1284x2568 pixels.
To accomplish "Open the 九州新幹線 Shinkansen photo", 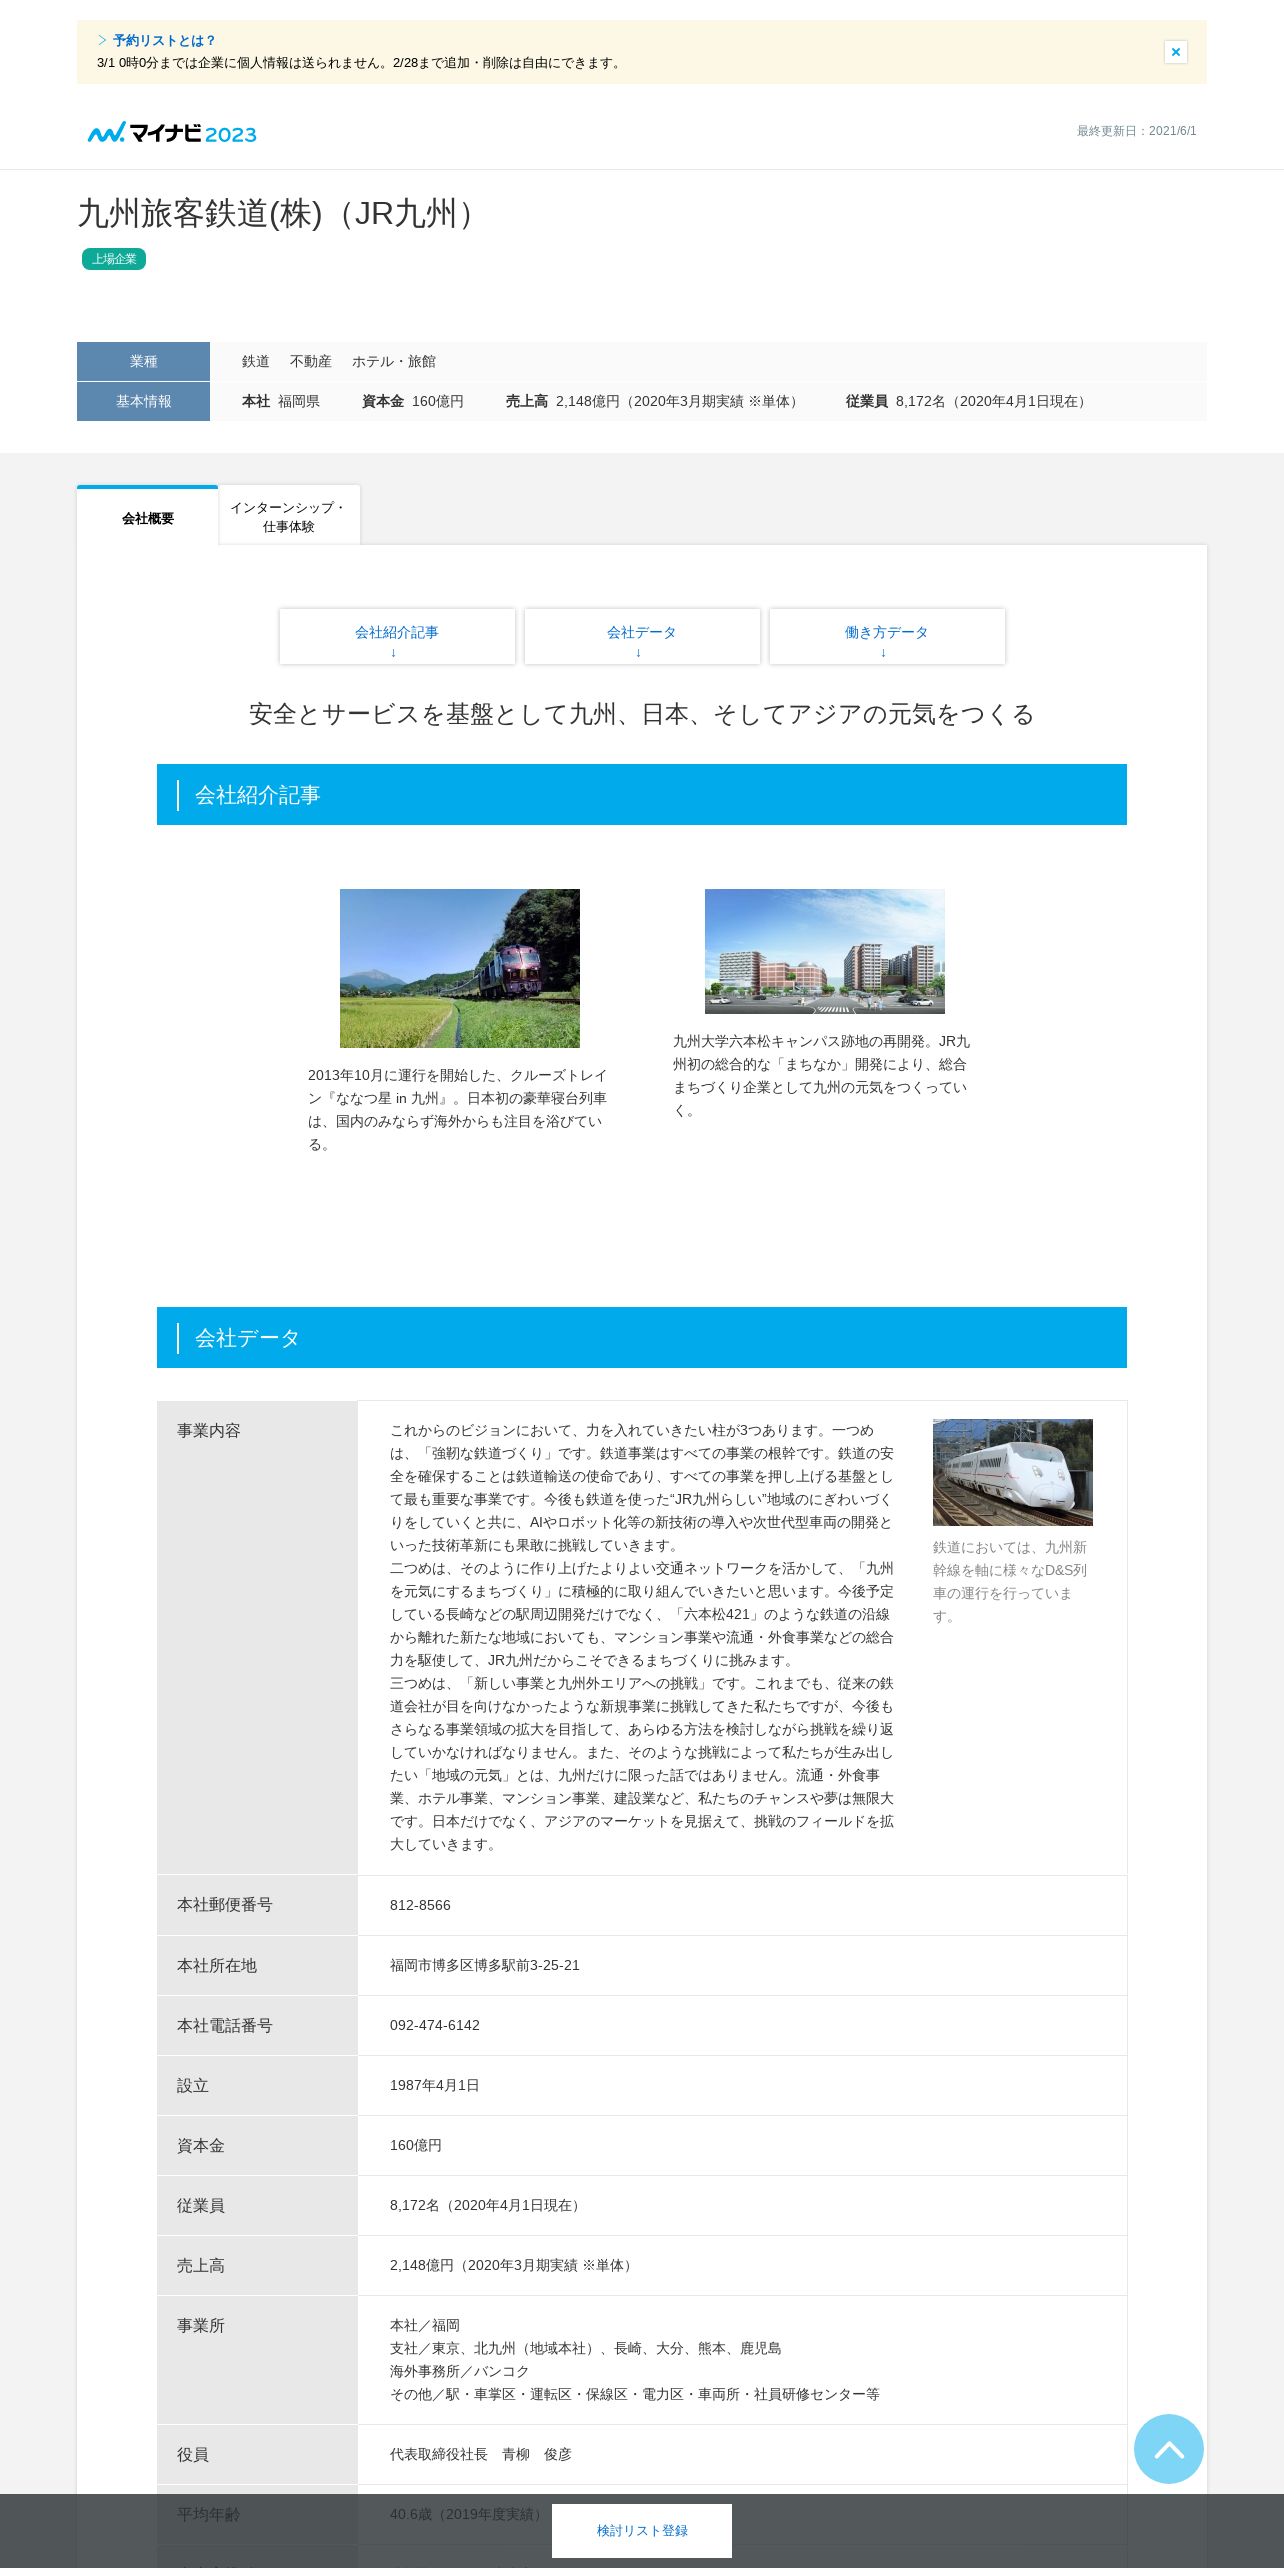I will tap(1013, 1472).
